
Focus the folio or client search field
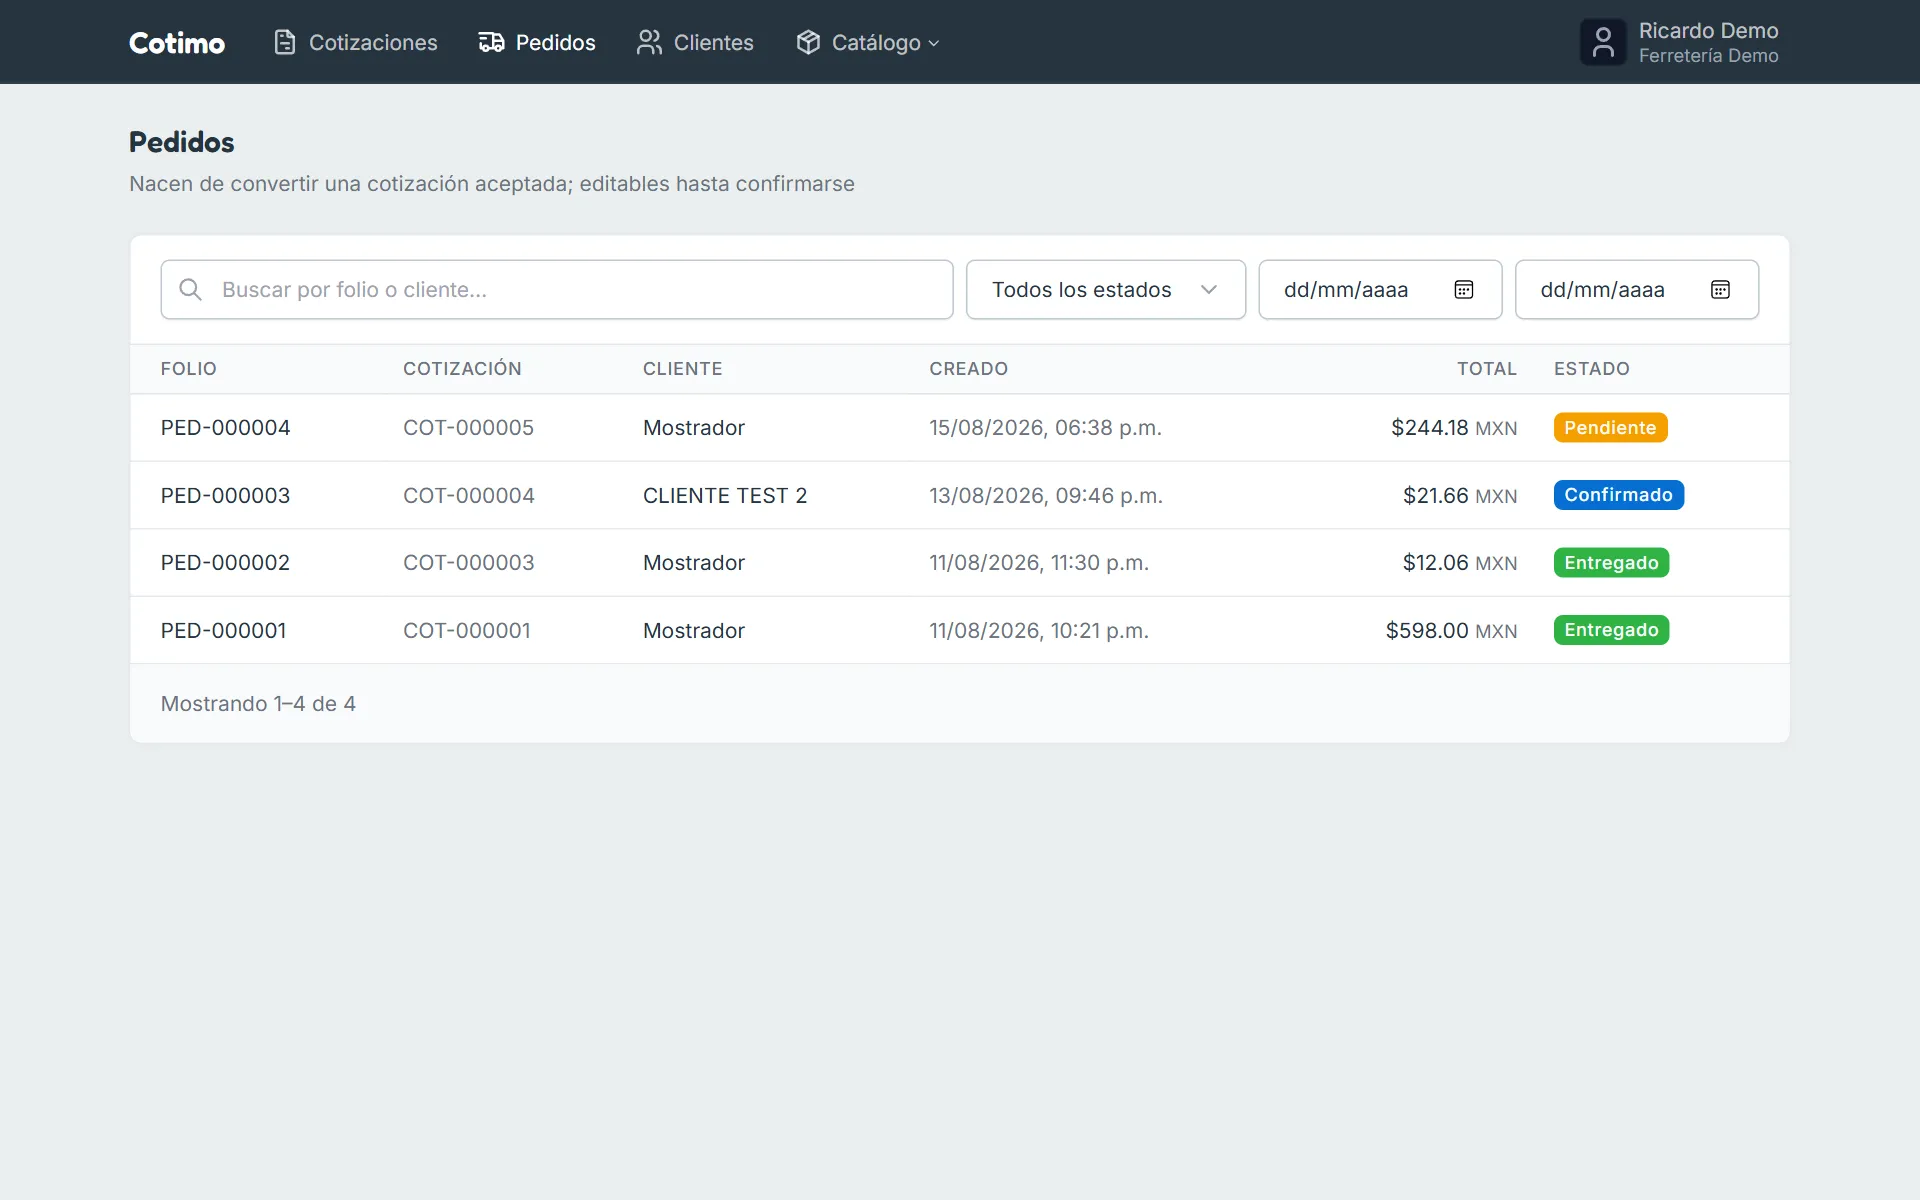(557, 290)
